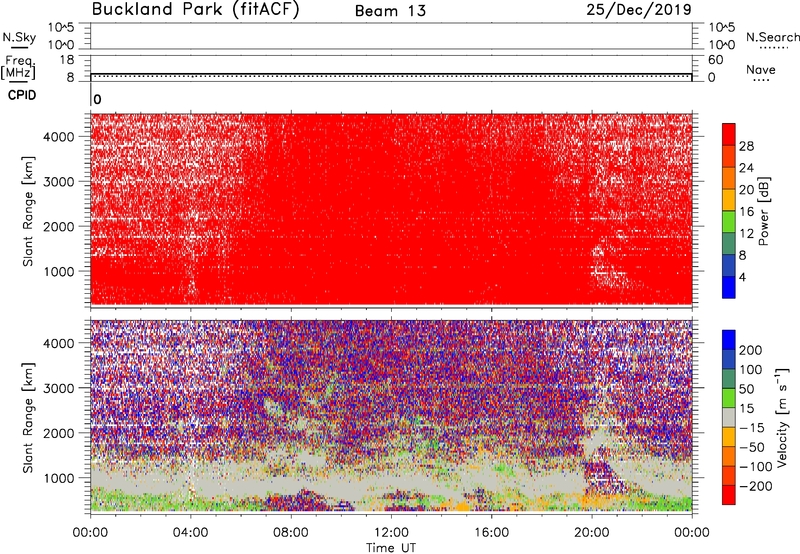Click the gray 15 to -15 velocity band
The image size is (800, 554).
click(x=729, y=418)
